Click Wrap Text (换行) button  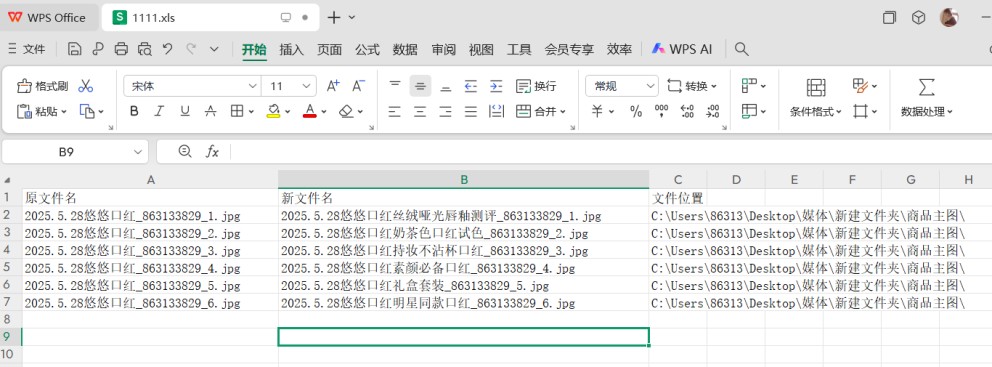click(x=536, y=86)
